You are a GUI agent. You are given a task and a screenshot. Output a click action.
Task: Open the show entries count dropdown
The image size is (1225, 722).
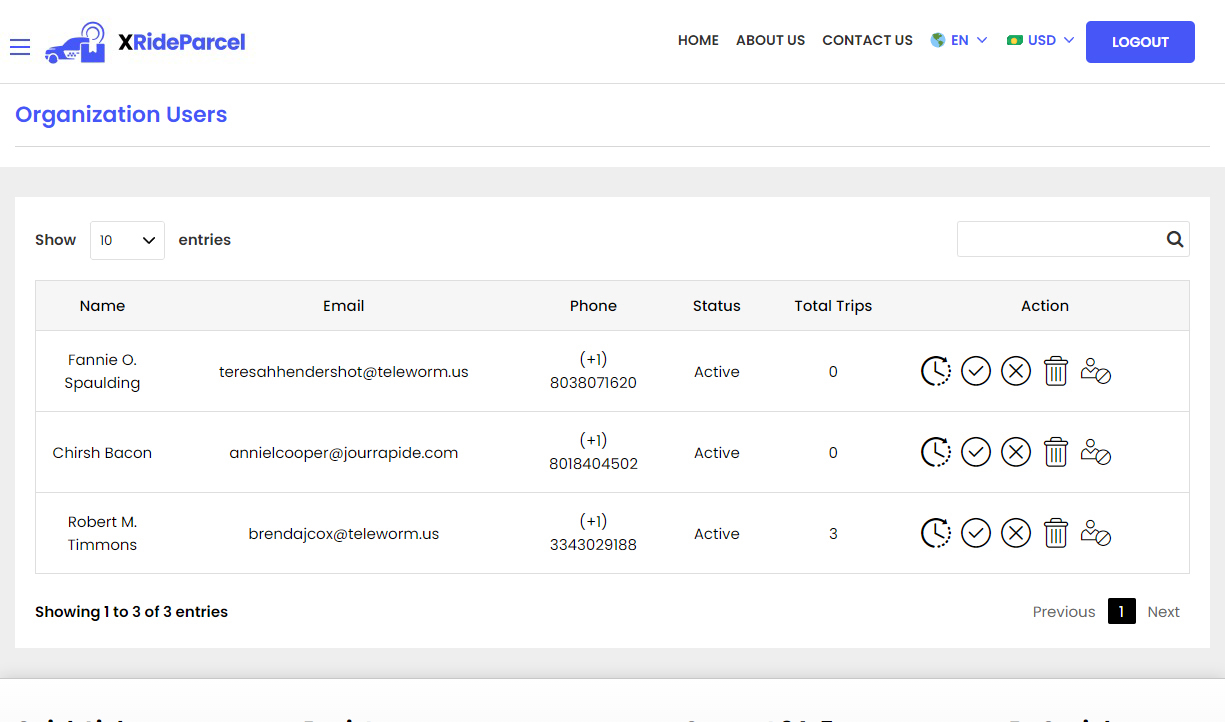click(127, 240)
